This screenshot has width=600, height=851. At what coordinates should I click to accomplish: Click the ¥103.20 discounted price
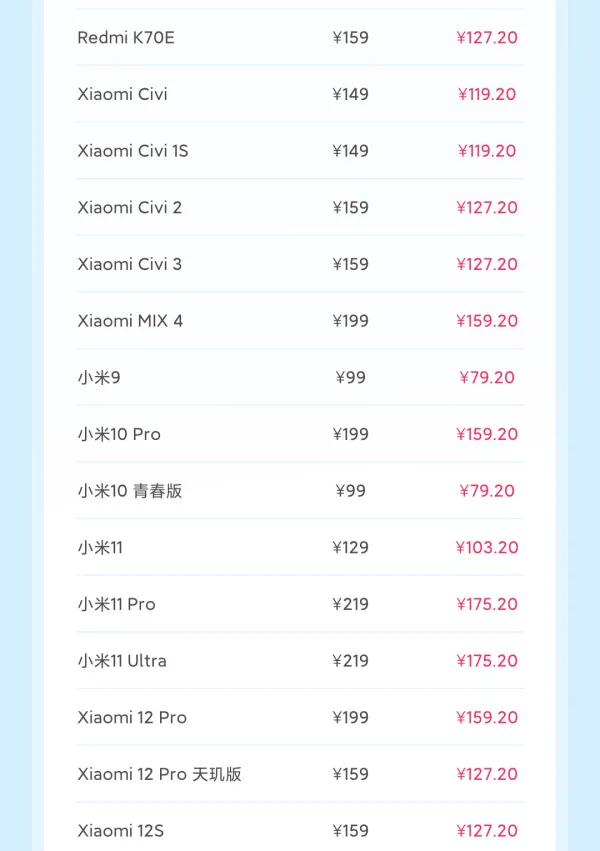pyautogui.click(x=487, y=548)
